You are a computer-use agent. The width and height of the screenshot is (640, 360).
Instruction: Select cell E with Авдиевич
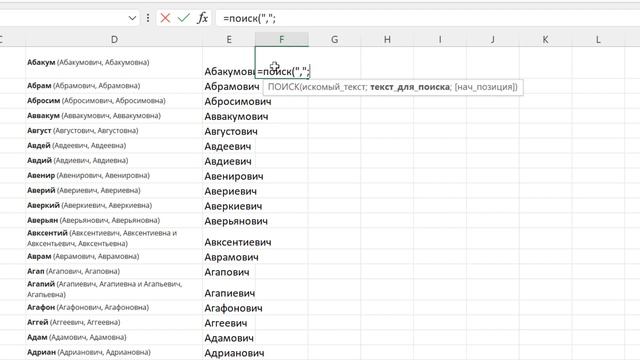[229, 161]
